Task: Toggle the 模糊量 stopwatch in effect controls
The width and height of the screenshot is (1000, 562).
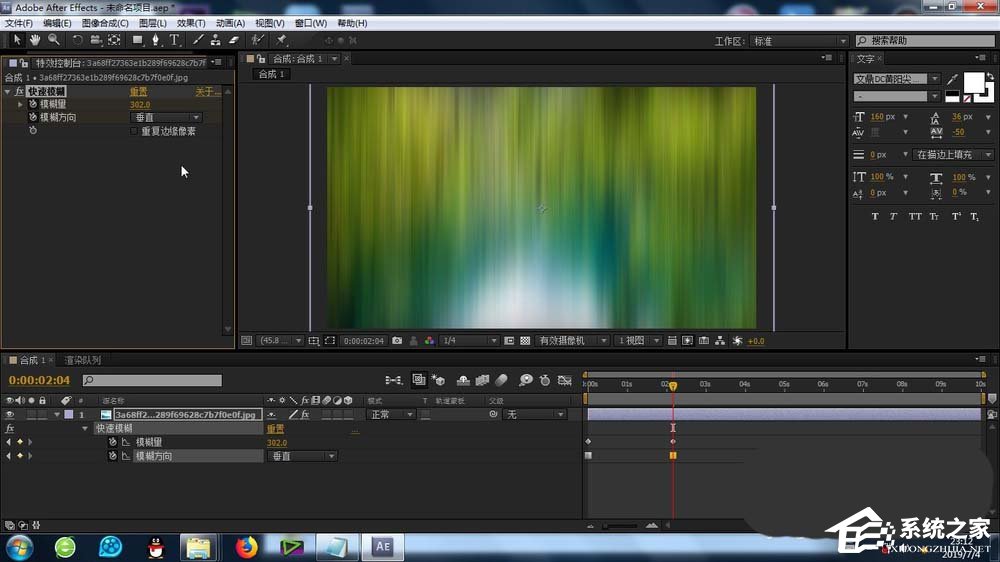Action: point(33,104)
